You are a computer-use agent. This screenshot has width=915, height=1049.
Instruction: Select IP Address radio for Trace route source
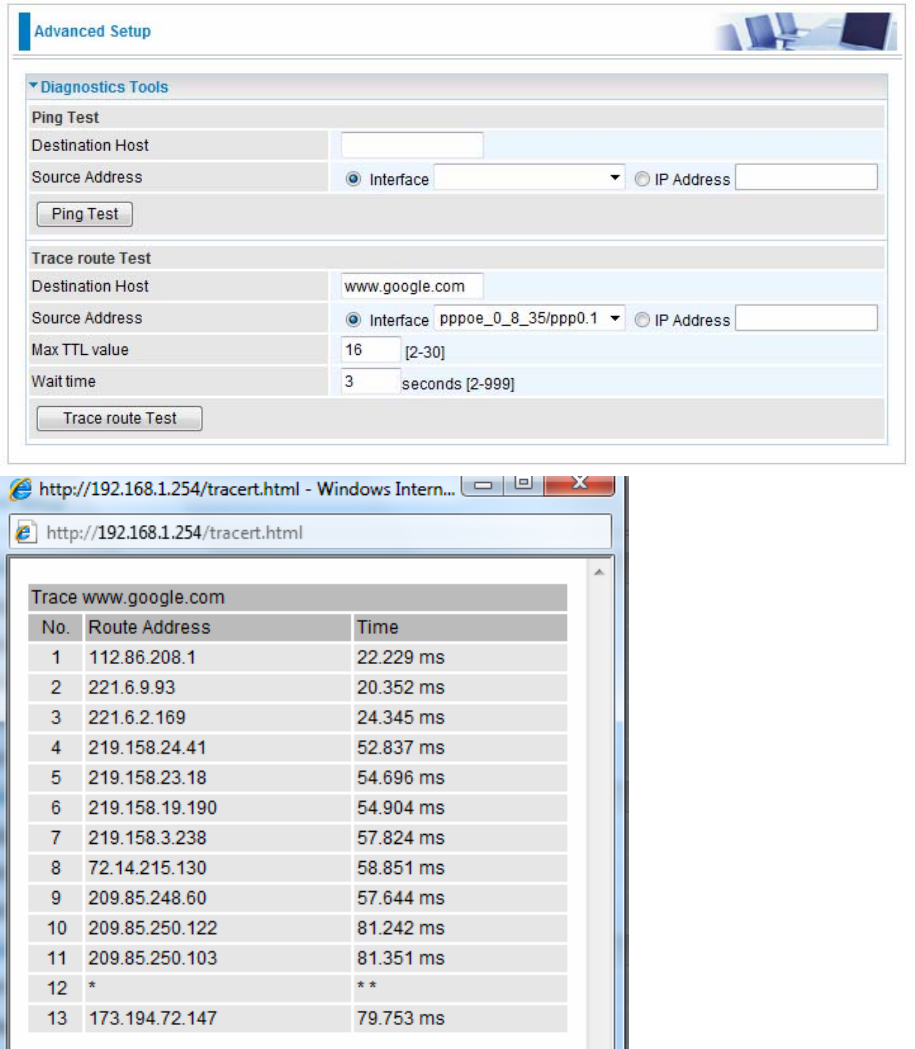642,319
